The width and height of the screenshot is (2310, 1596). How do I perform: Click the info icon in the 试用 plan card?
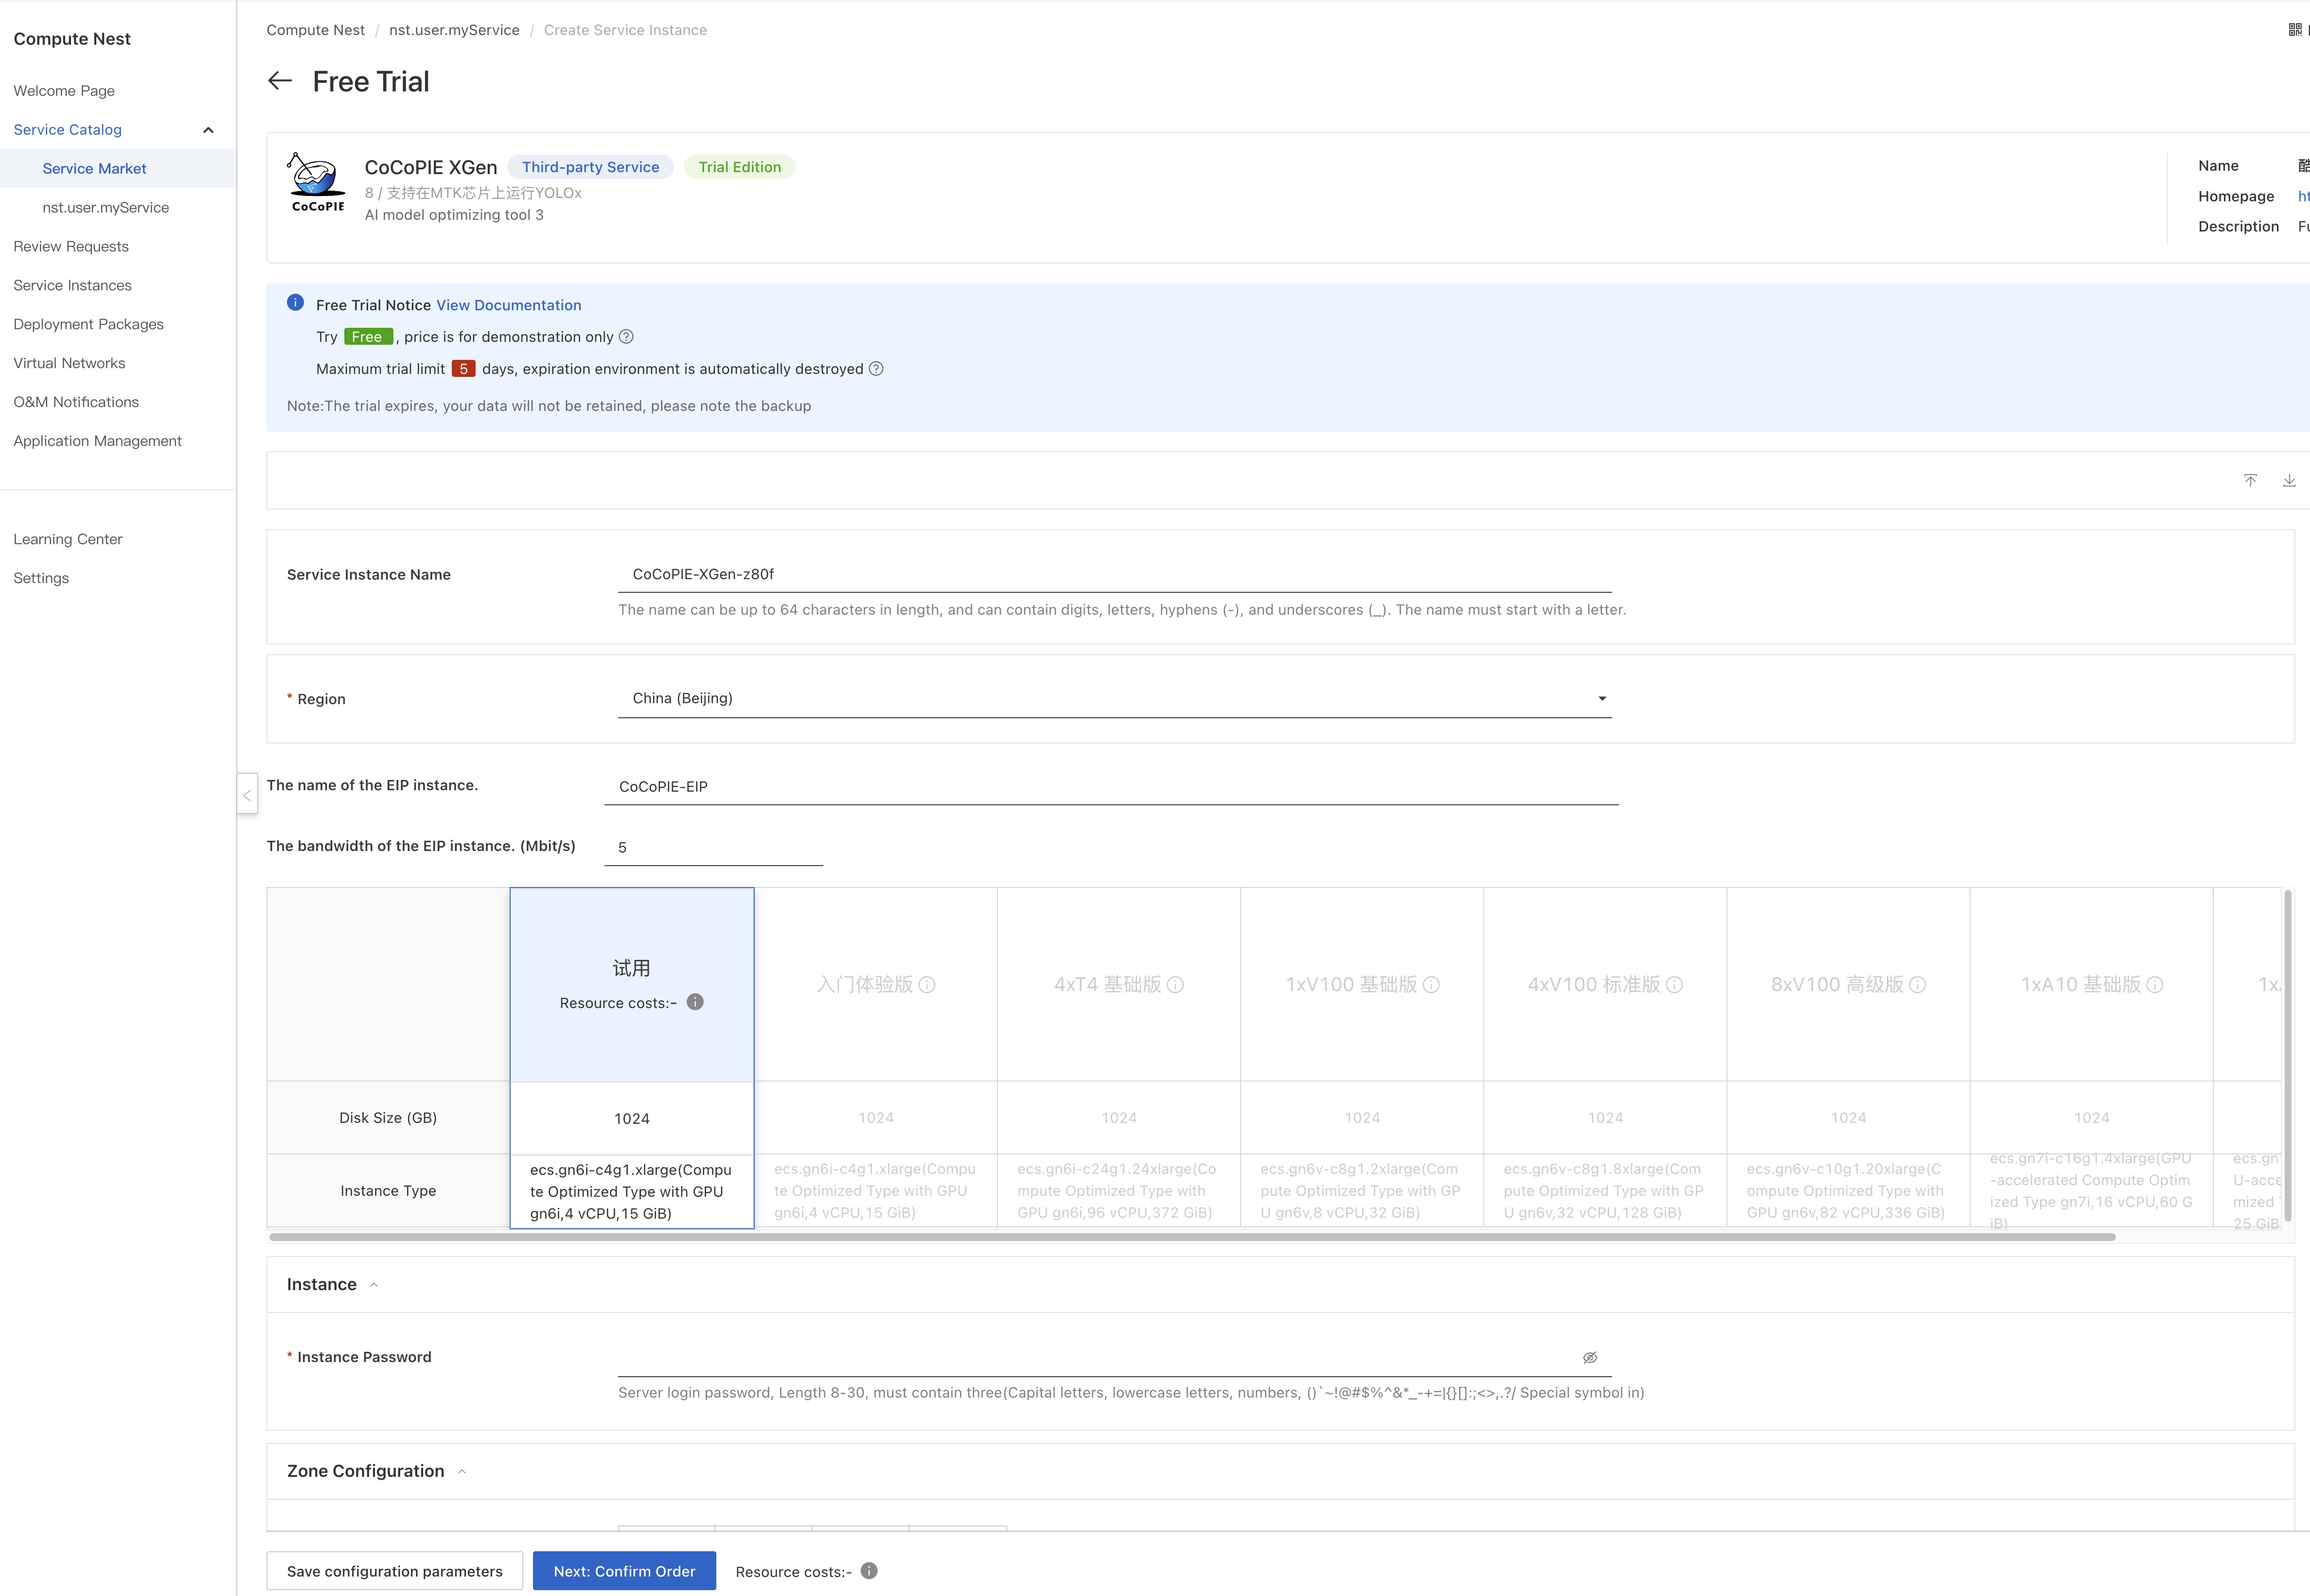click(x=695, y=1002)
